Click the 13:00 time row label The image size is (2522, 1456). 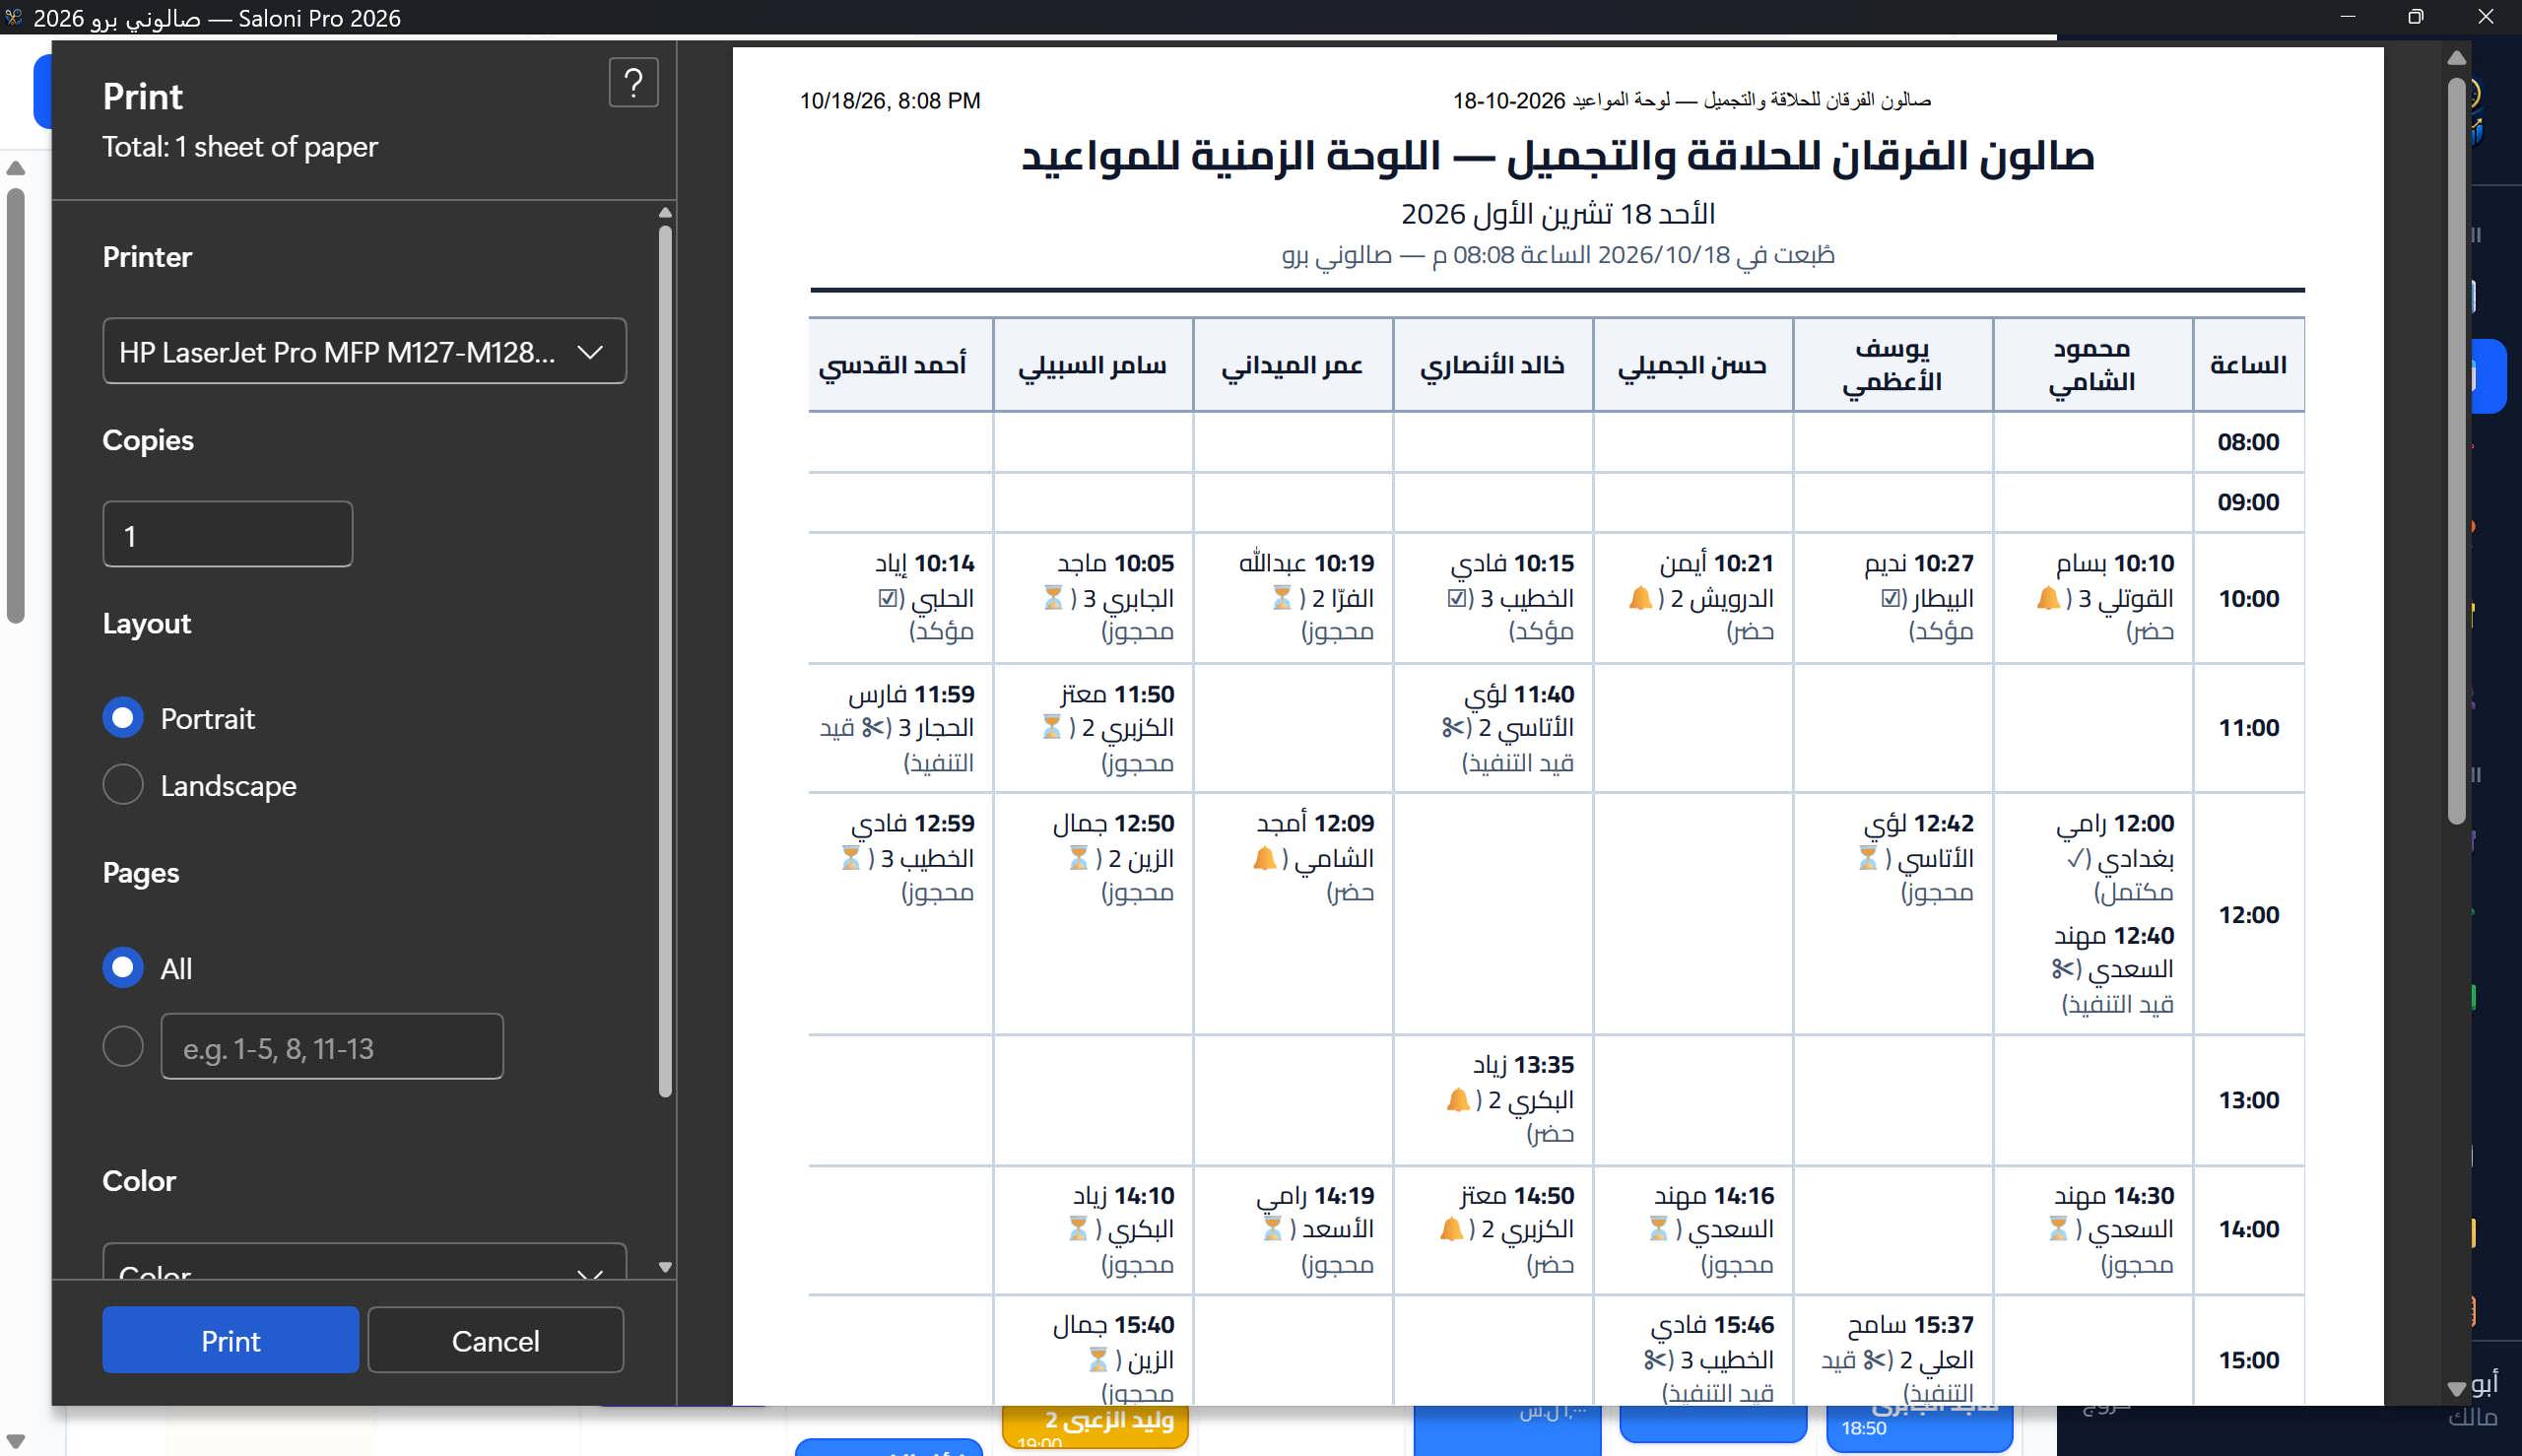[2249, 1100]
